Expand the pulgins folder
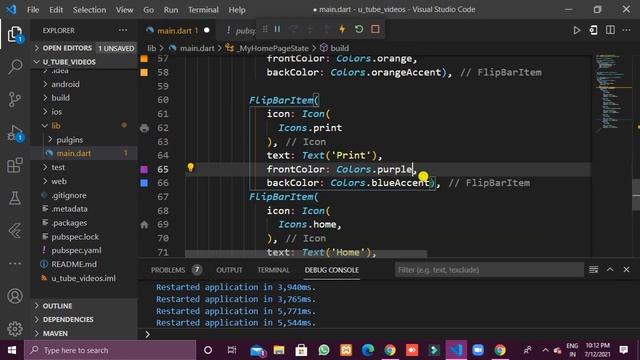 tap(69, 140)
